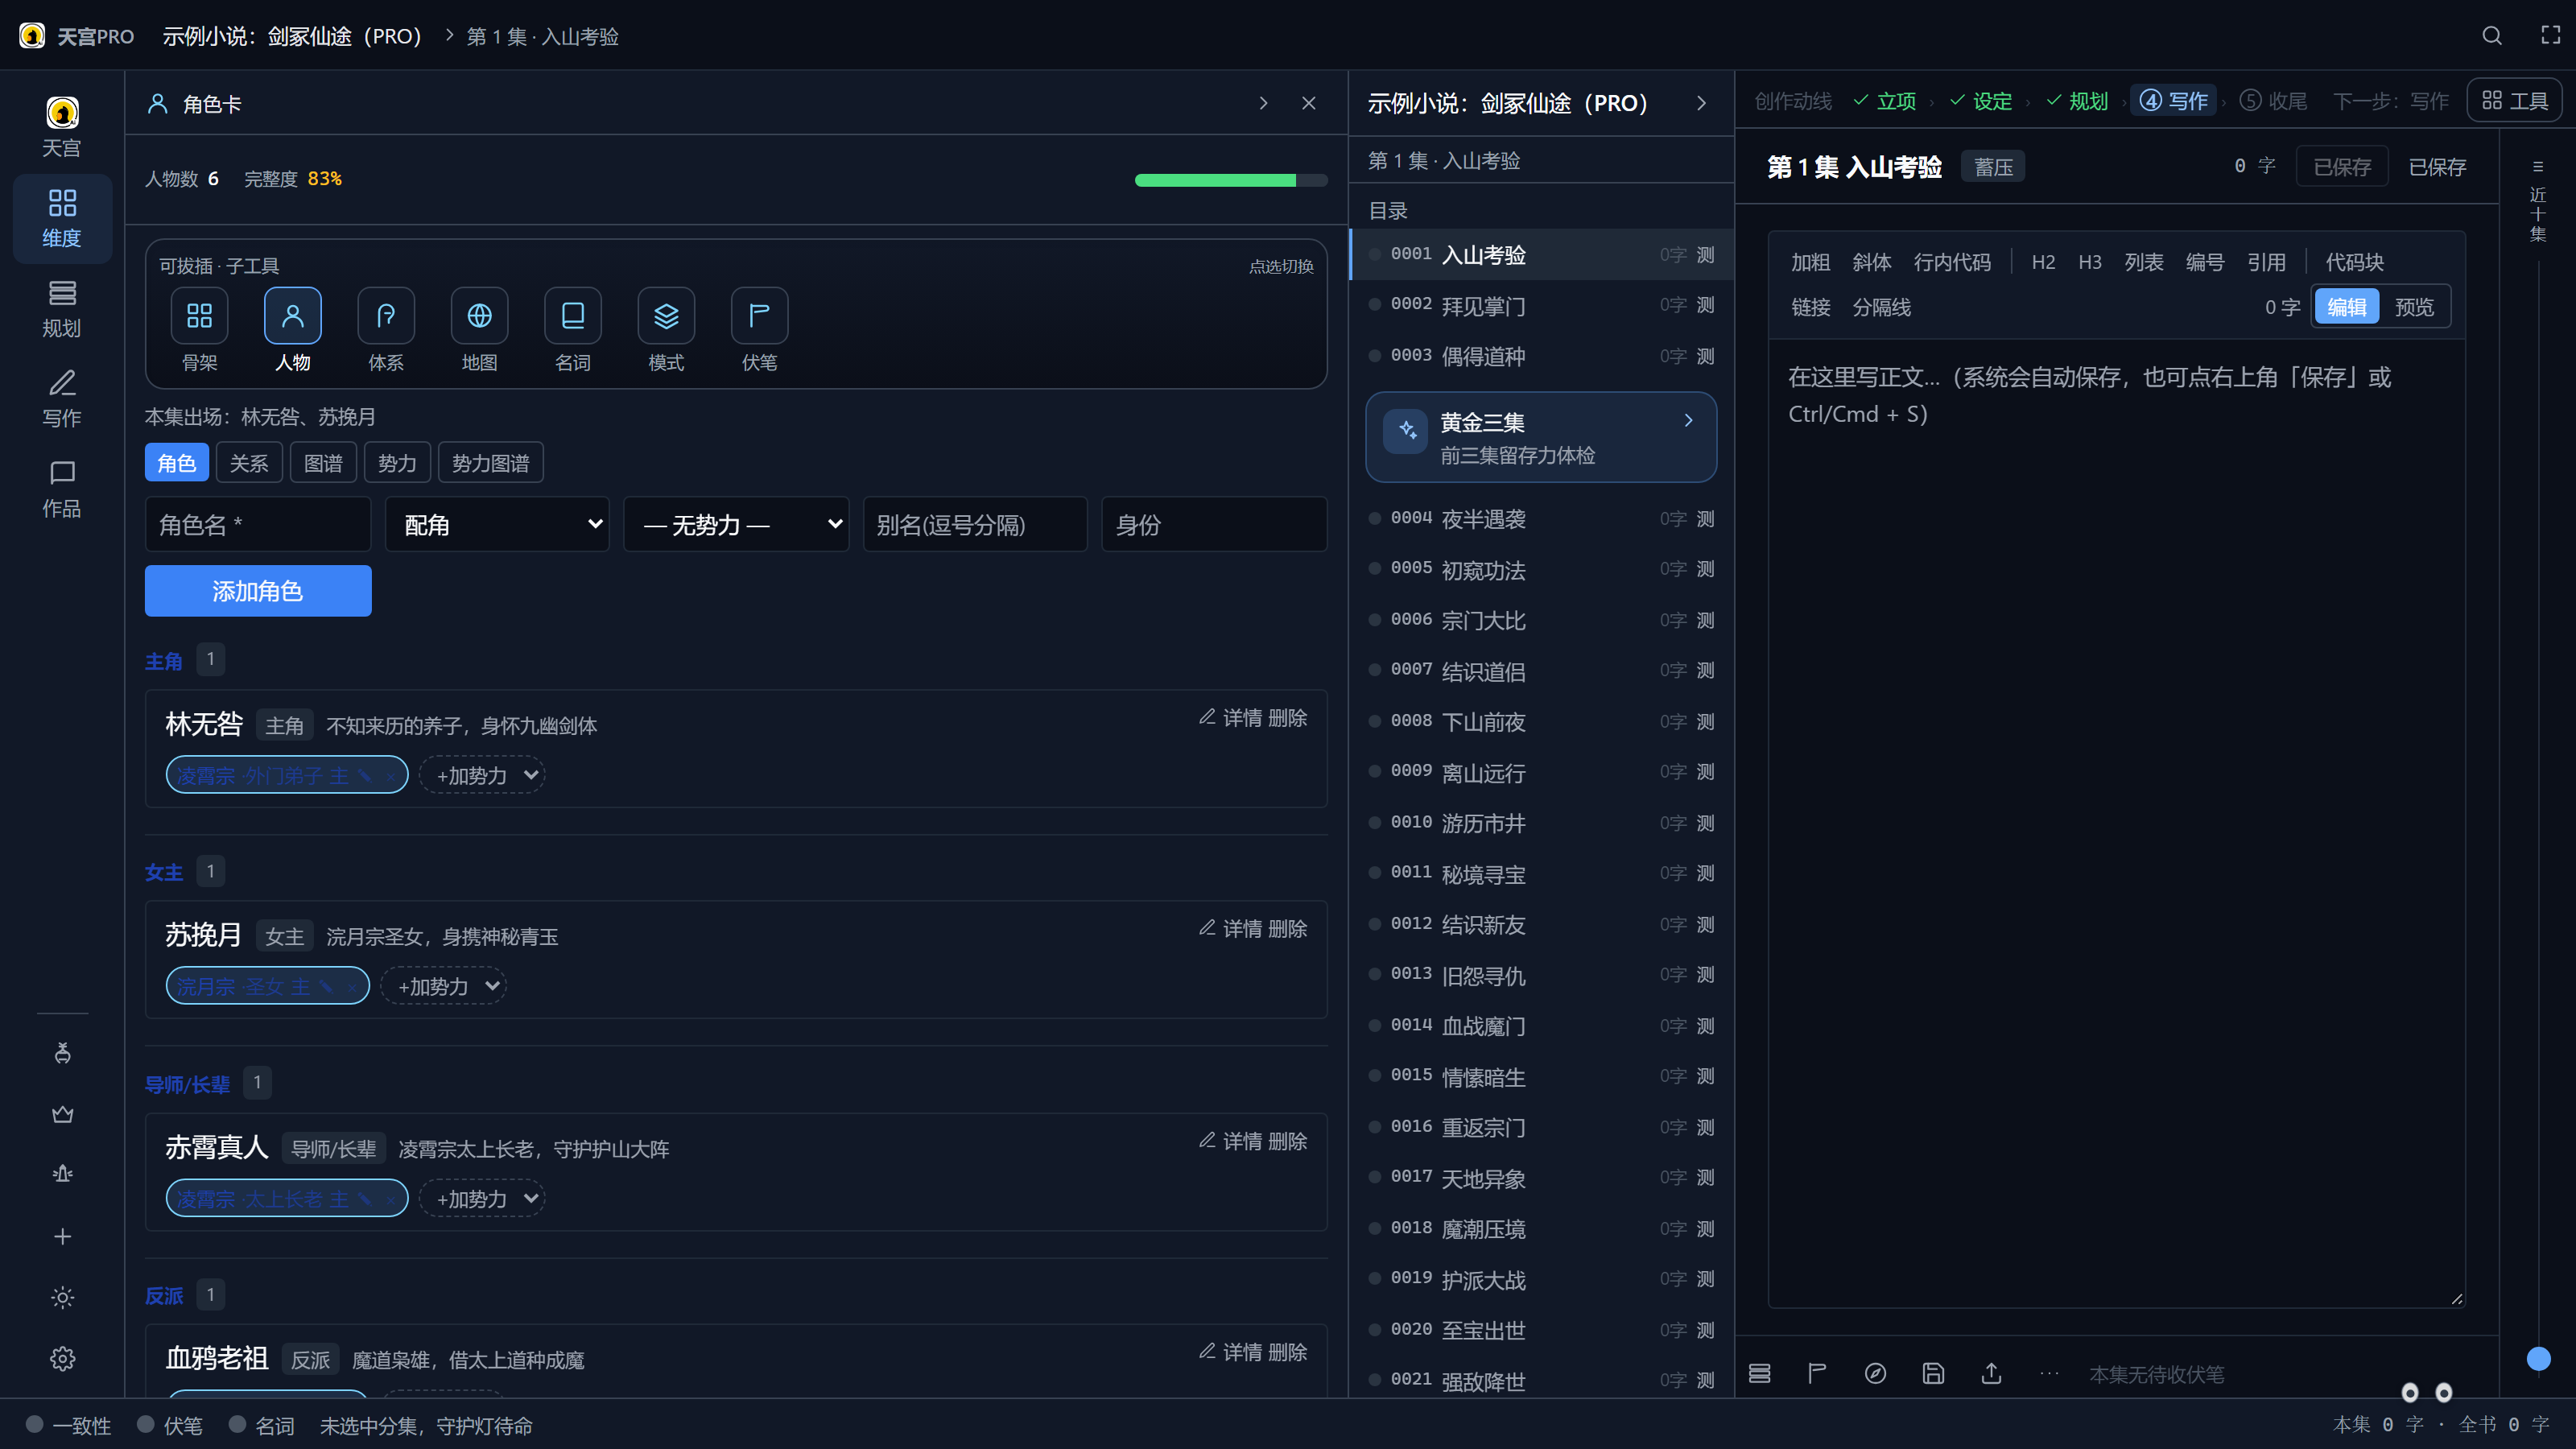Expand the novel title panel chevron

(x=1701, y=103)
